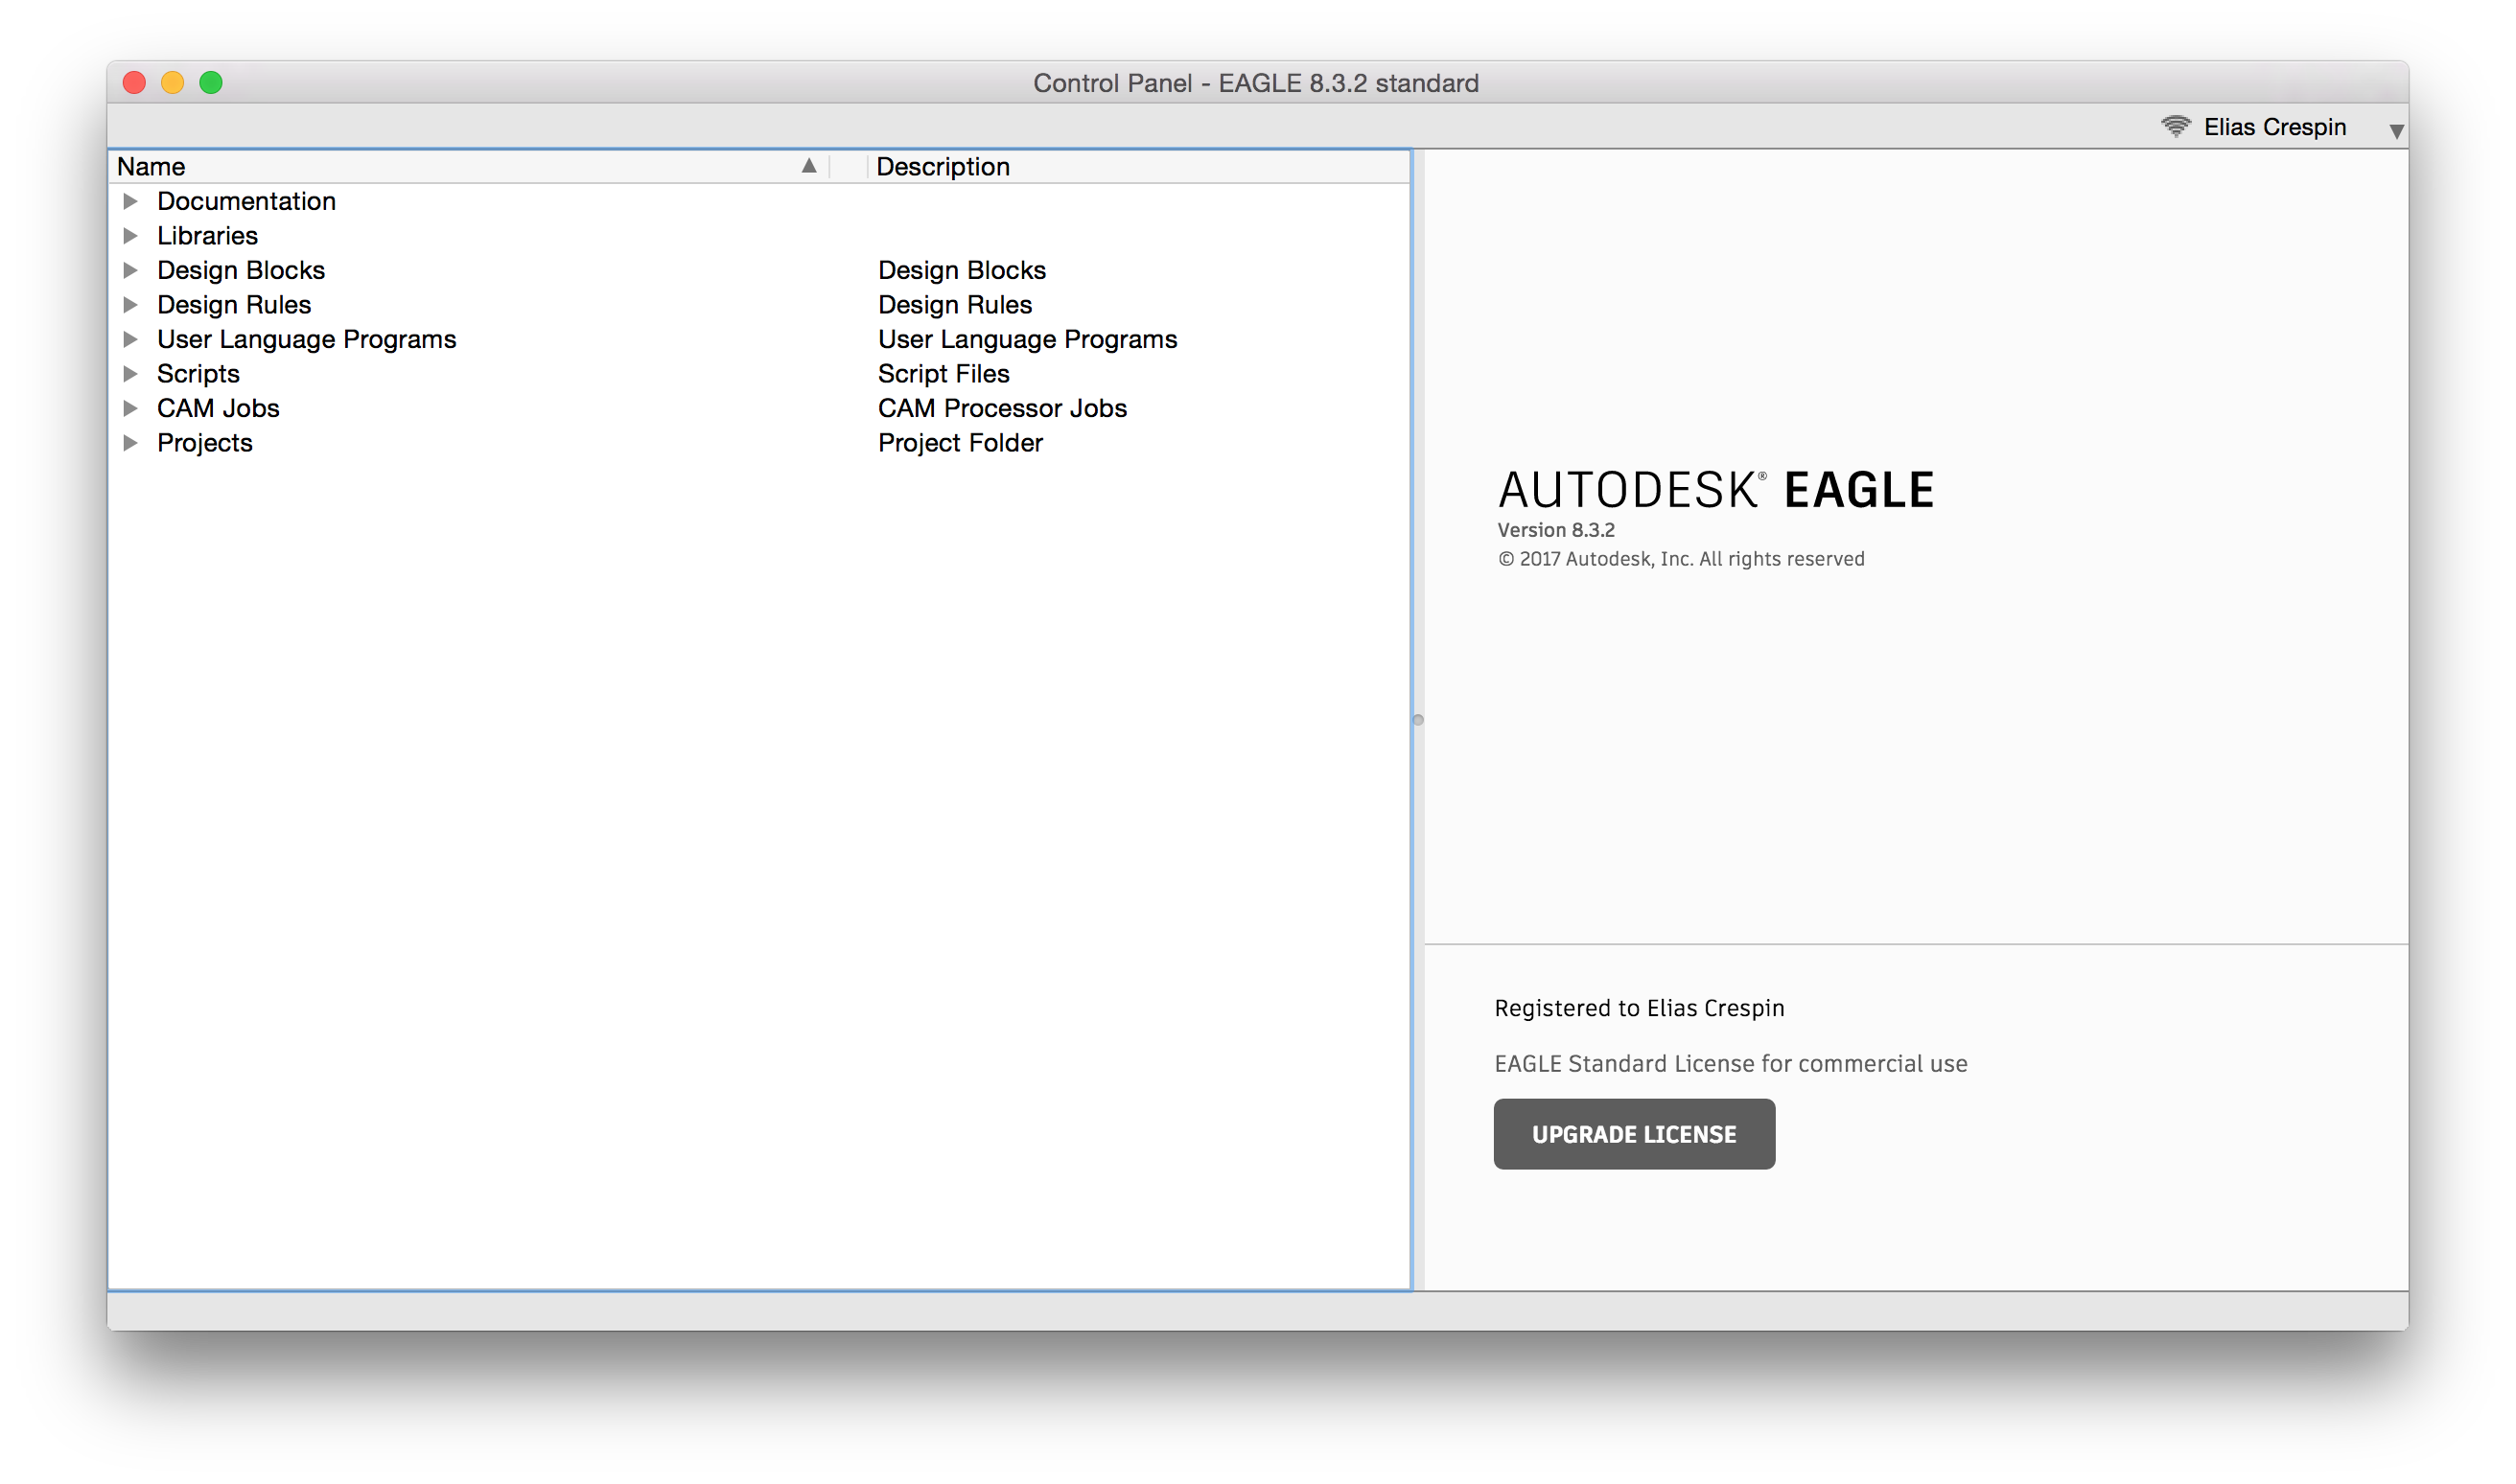Click the sort direction arrow in Name column
Screen dimensions: 2516x1484
[x=807, y=166]
